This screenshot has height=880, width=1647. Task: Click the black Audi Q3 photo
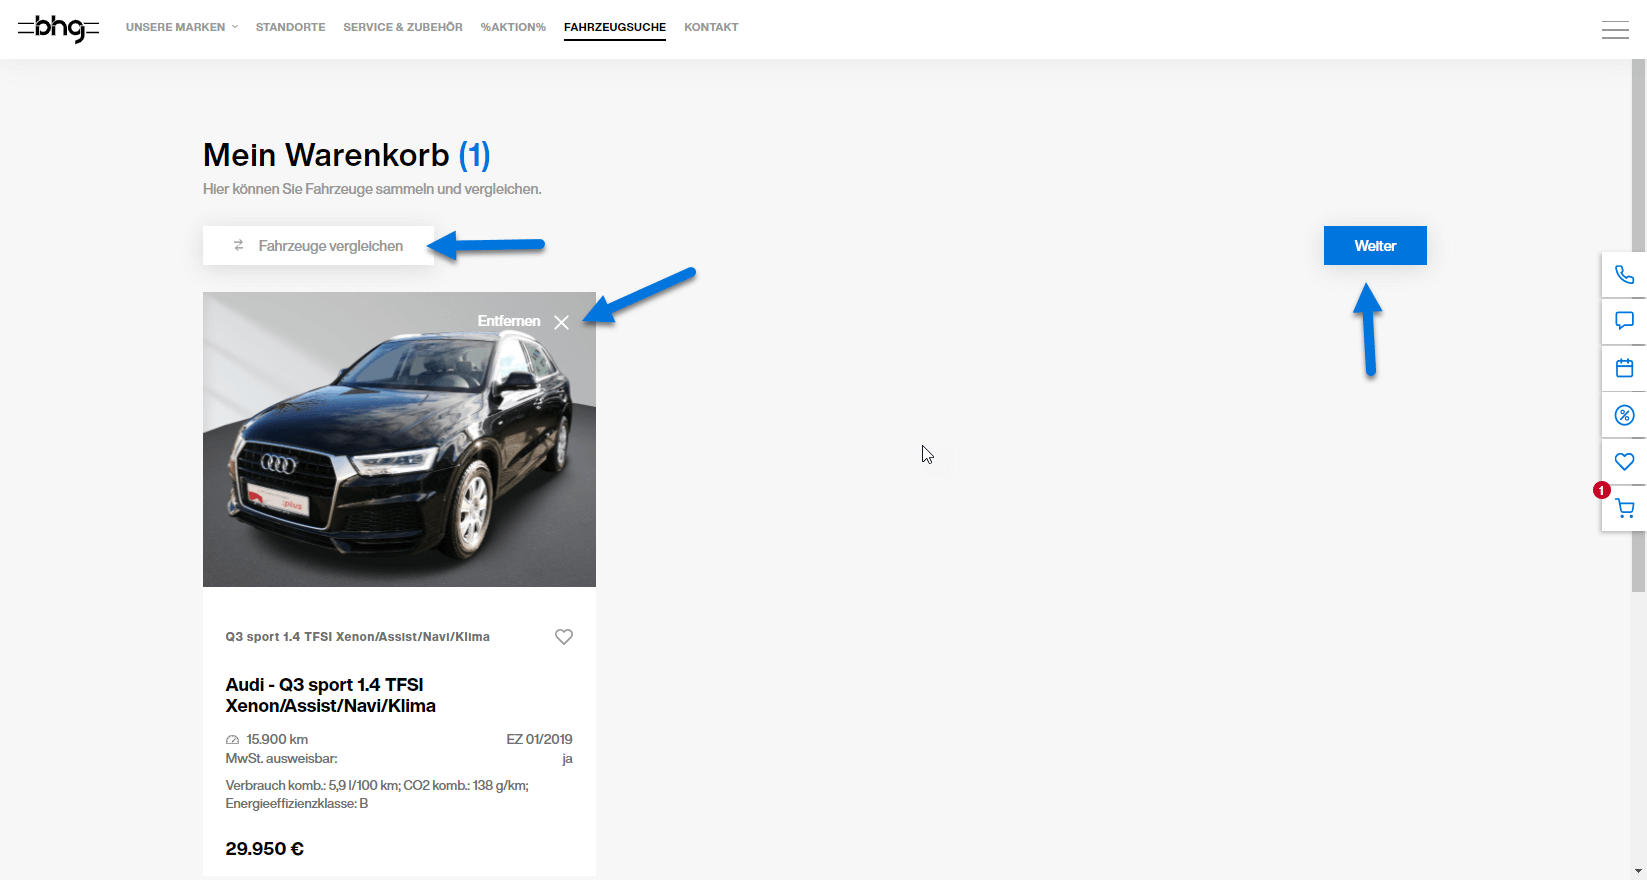pyautogui.click(x=399, y=439)
